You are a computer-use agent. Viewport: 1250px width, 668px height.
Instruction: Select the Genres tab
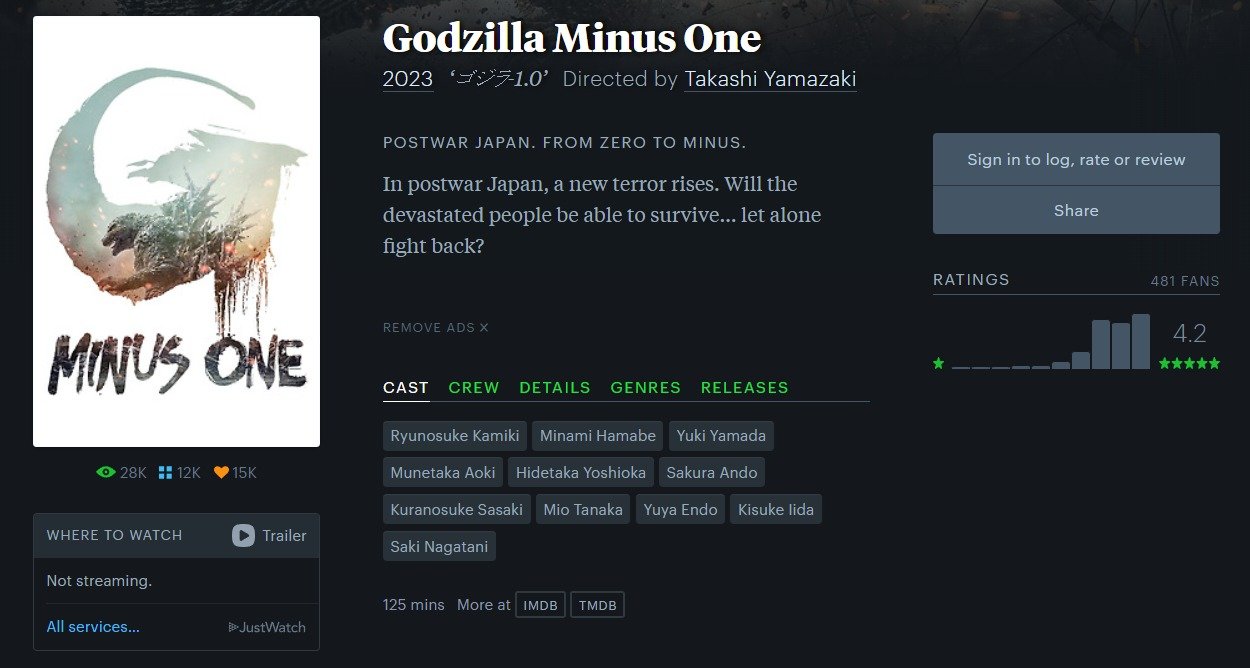click(645, 387)
